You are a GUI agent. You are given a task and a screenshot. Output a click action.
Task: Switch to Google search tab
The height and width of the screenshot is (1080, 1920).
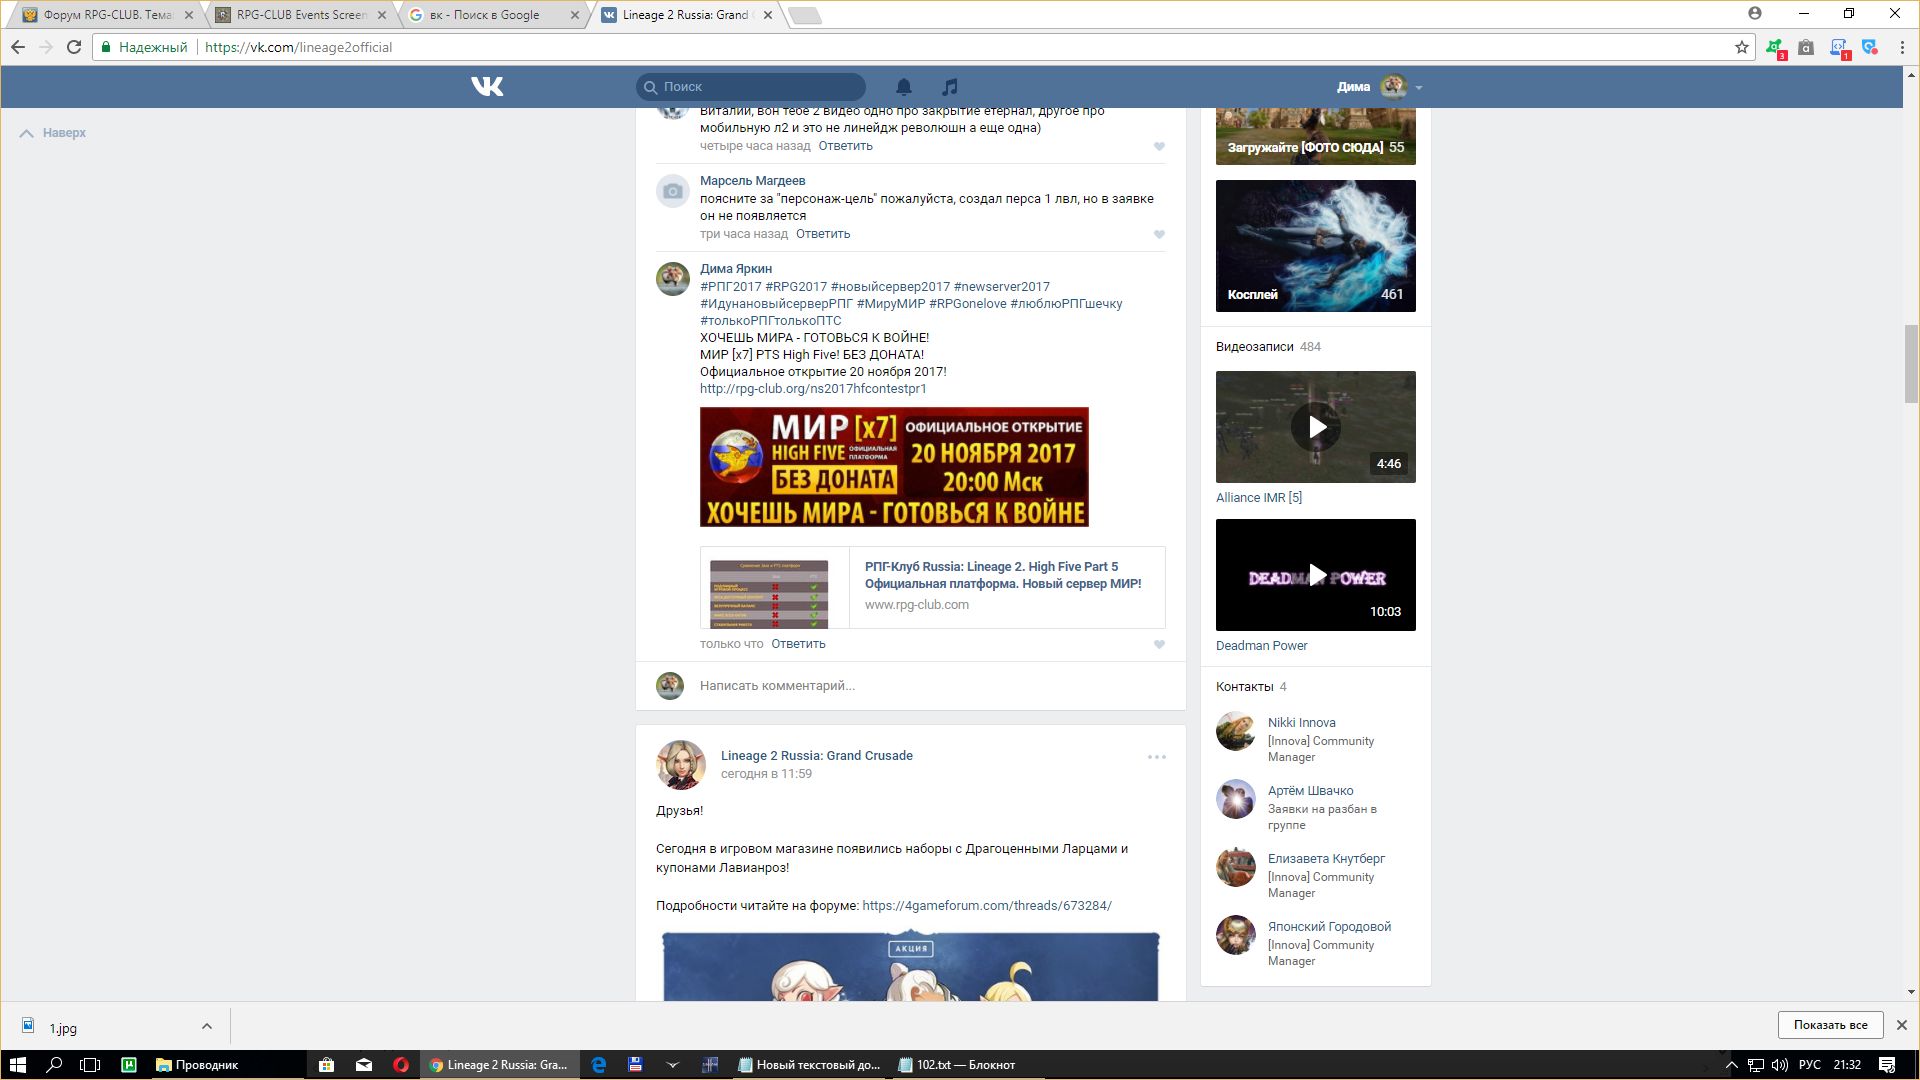(485, 15)
